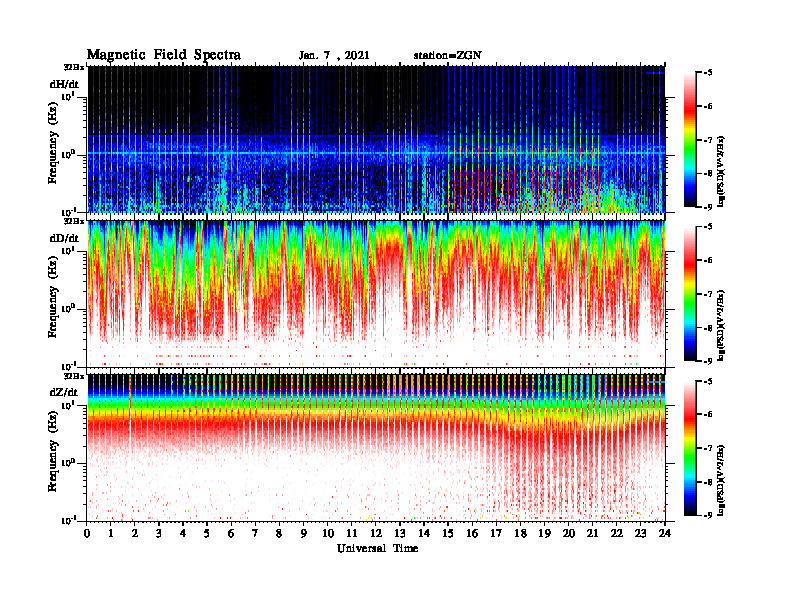Click the dZ/dt spectrogram plot area
Screen dimensions: 792x612
376,448
